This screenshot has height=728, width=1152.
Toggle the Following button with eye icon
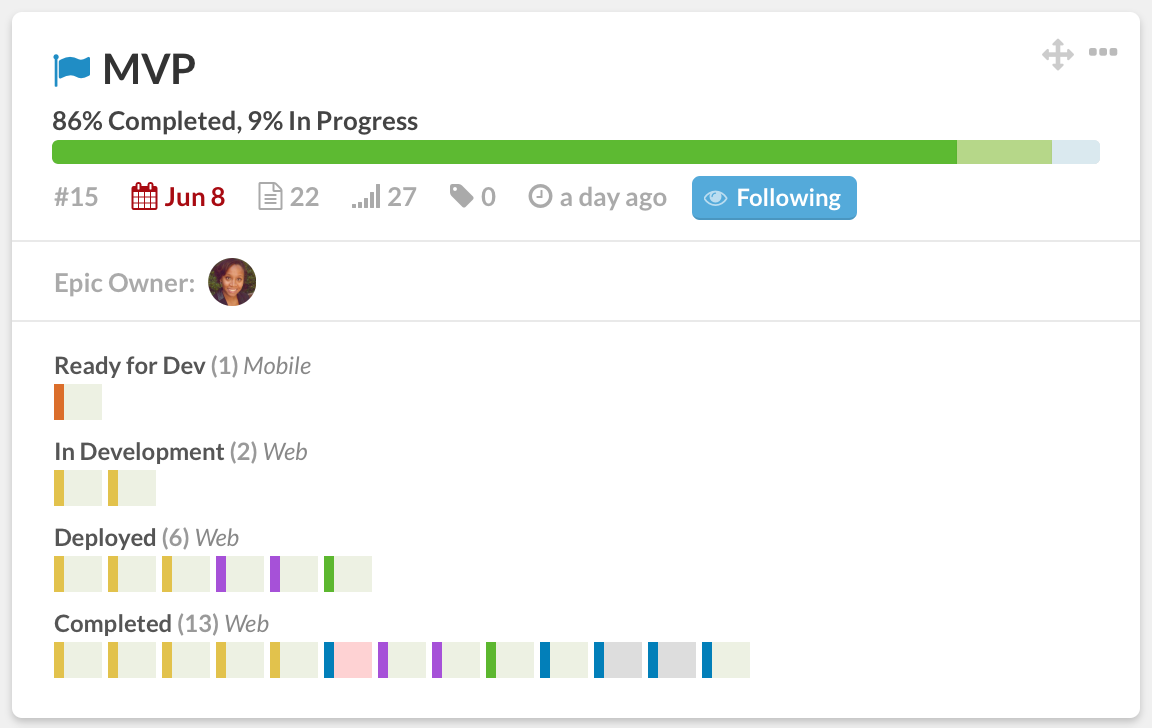point(774,198)
